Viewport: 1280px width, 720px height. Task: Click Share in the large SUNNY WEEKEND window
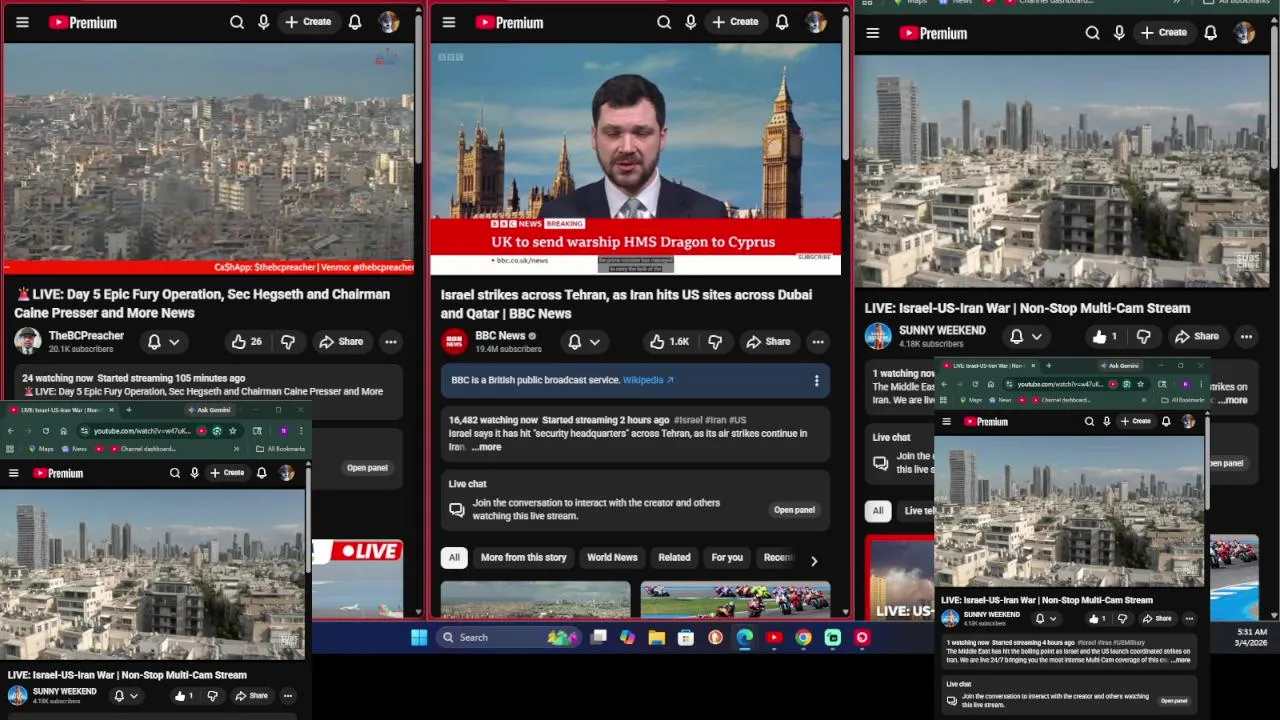1196,337
